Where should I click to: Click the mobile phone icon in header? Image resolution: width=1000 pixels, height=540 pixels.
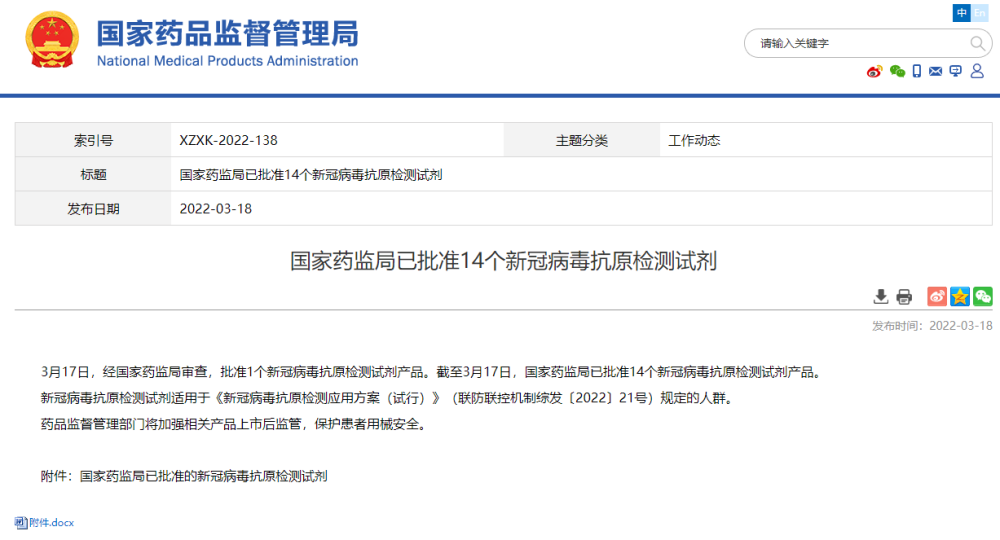coord(916,71)
